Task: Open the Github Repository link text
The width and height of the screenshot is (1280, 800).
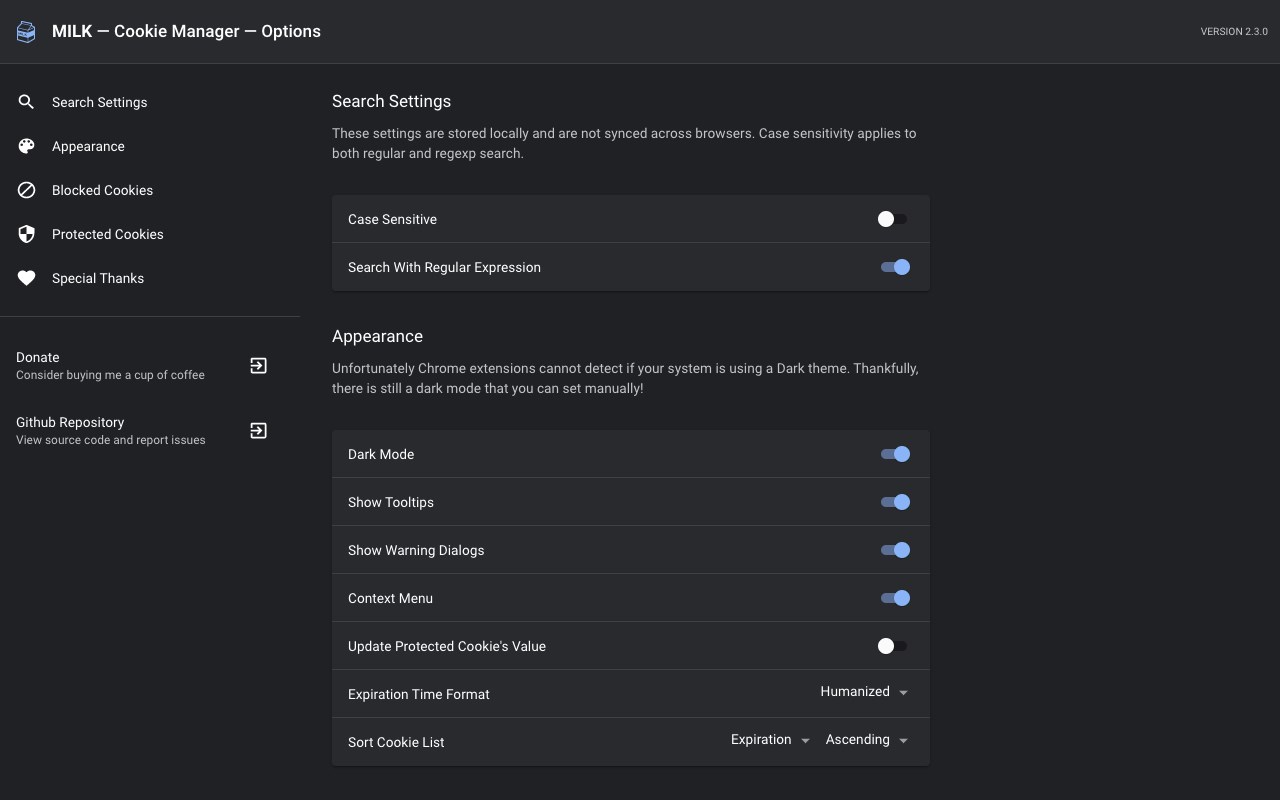Action: pos(70,422)
